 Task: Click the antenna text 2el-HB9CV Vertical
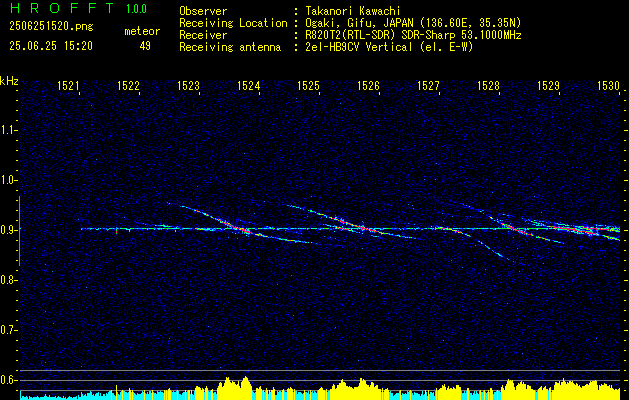point(359,47)
